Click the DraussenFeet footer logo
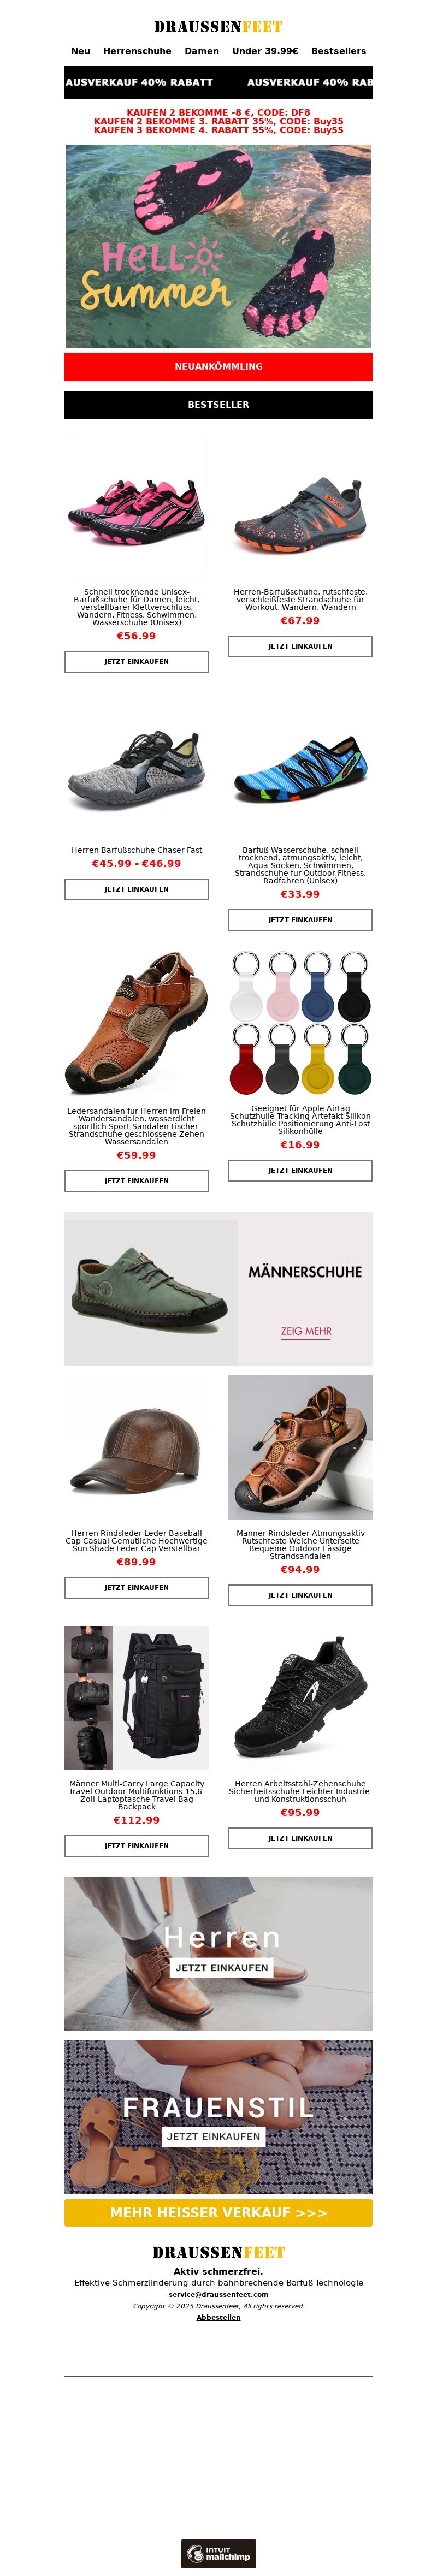Image resolution: width=437 pixels, height=2576 pixels. click(x=218, y=2252)
